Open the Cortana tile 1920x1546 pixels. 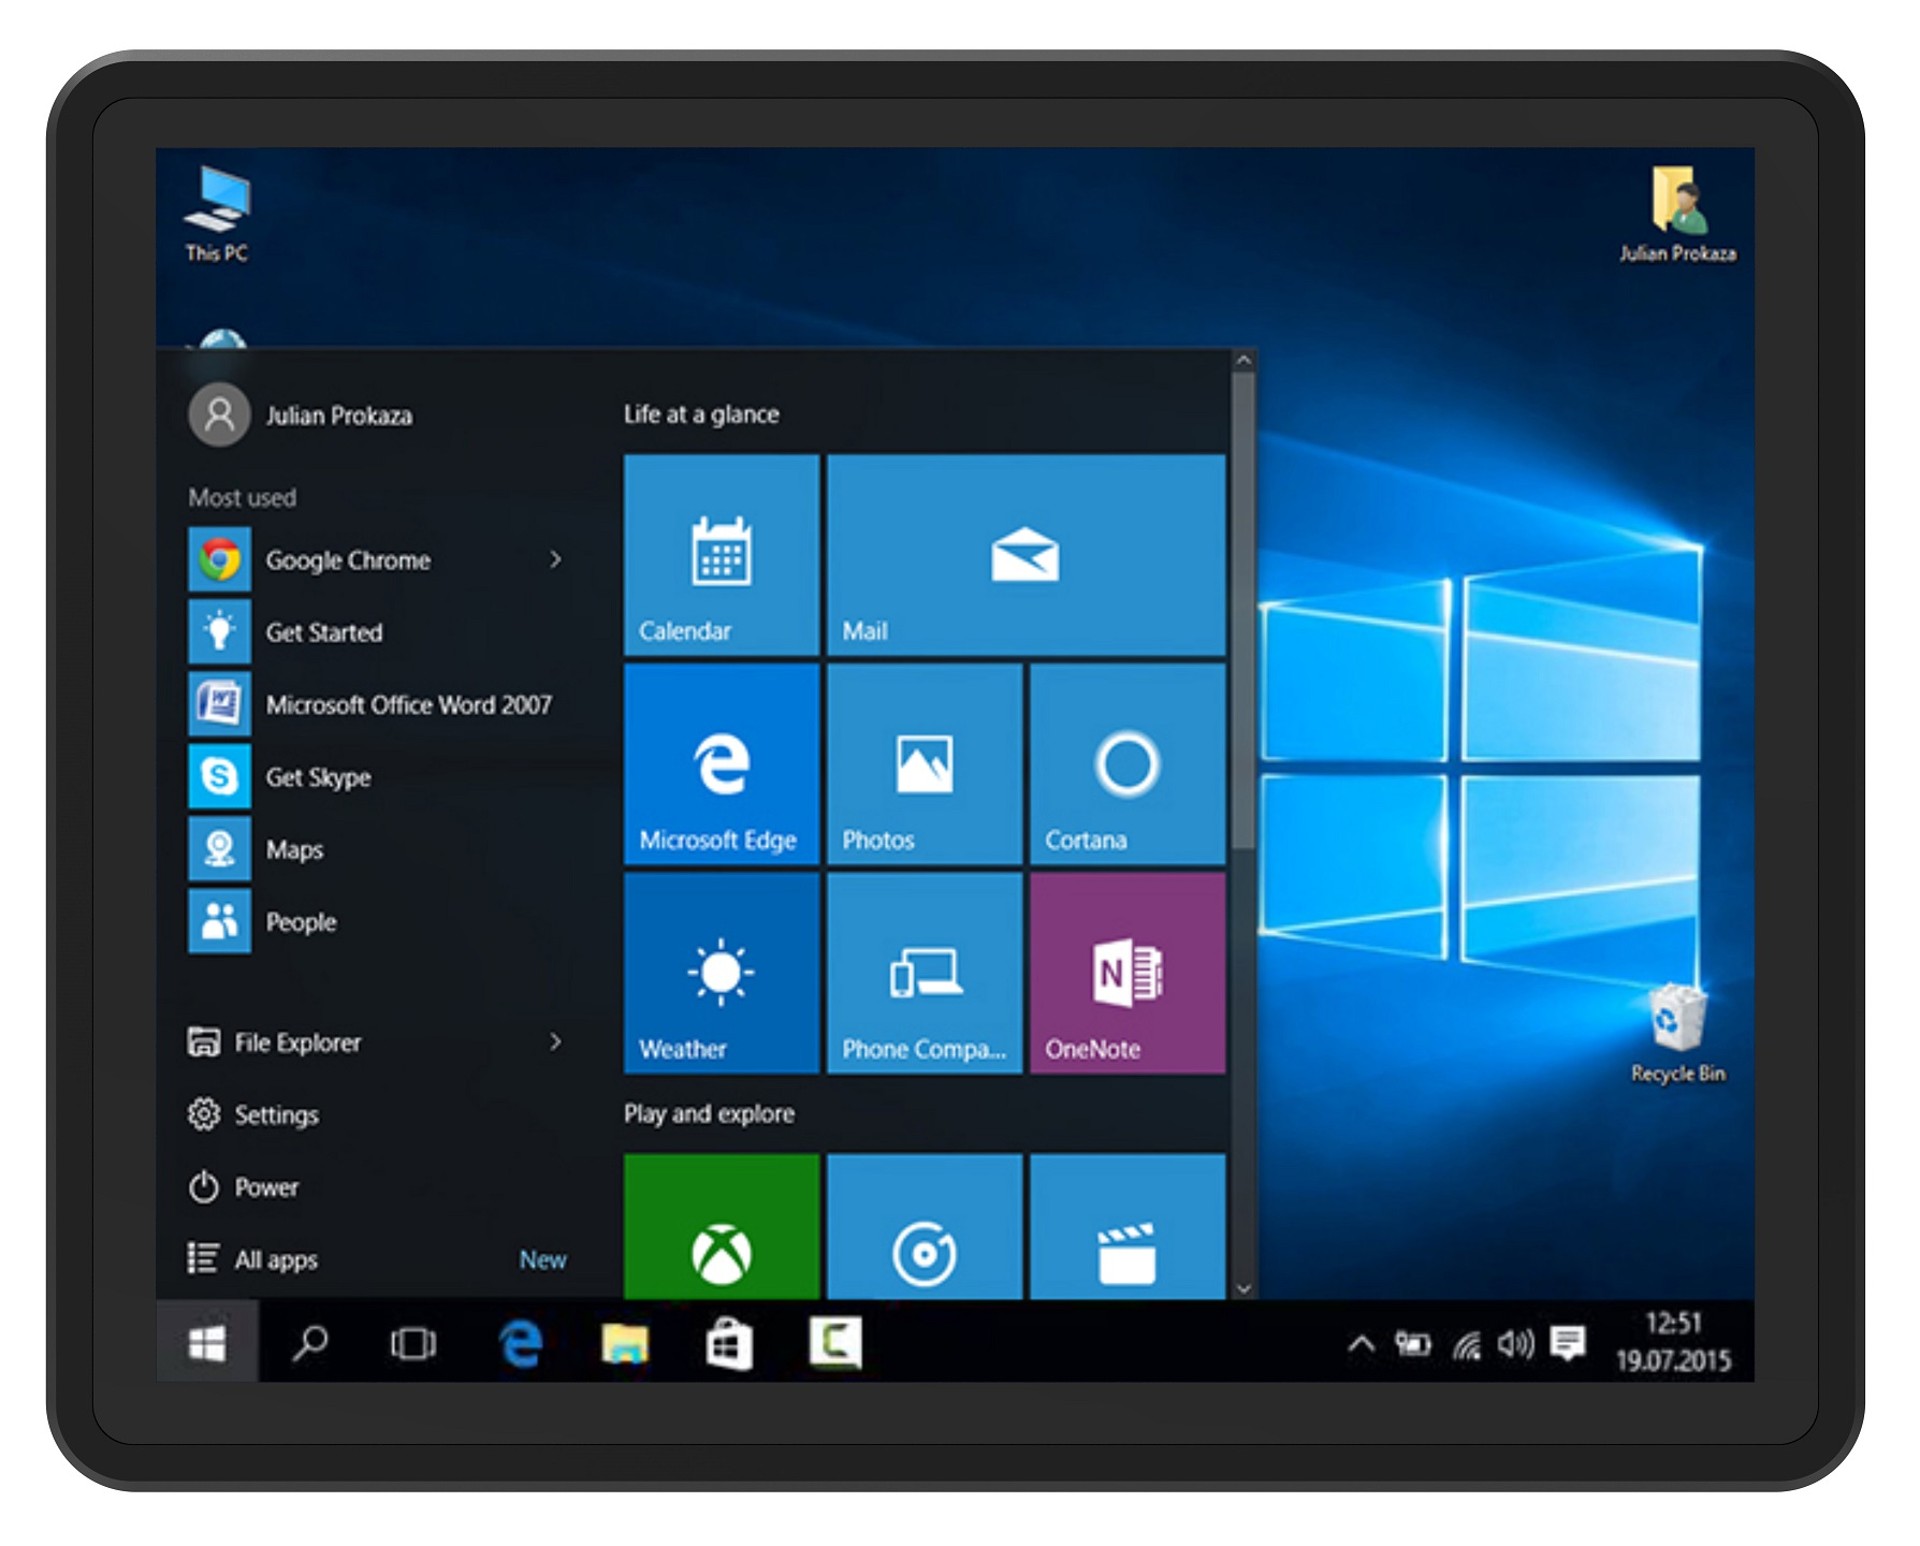pyautogui.click(x=1127, y=764)
